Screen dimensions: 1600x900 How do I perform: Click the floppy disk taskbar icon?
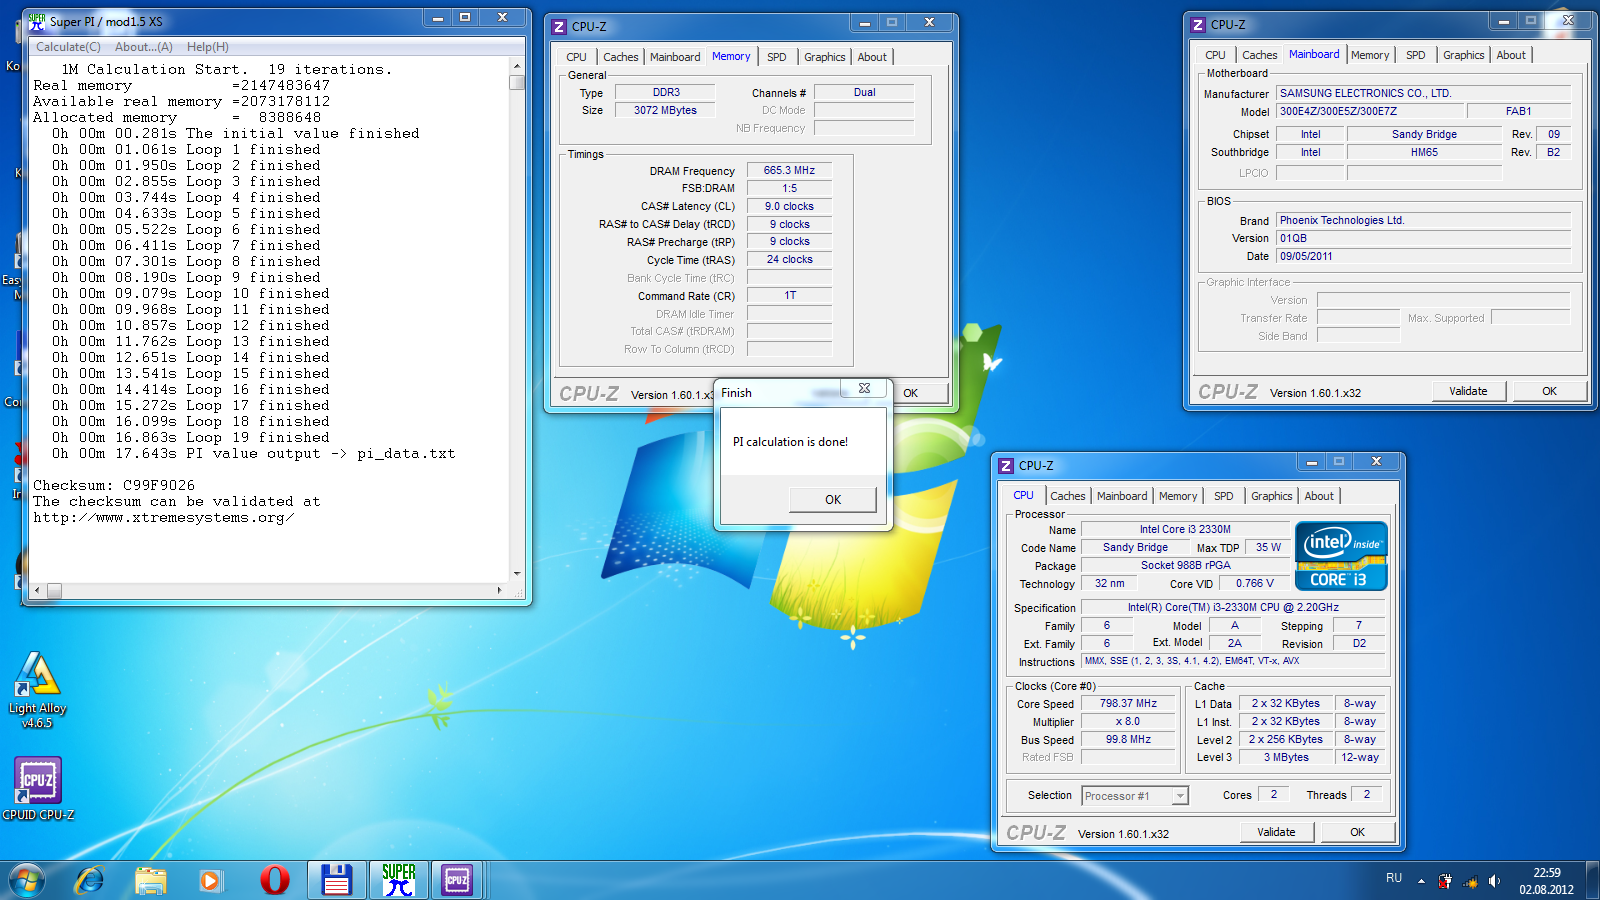(336, 880)
